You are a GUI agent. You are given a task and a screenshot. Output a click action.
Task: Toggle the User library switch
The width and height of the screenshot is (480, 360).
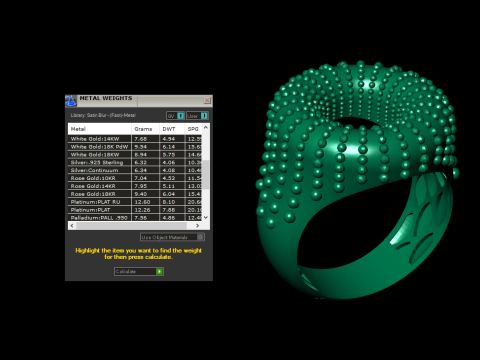[197, 116]
